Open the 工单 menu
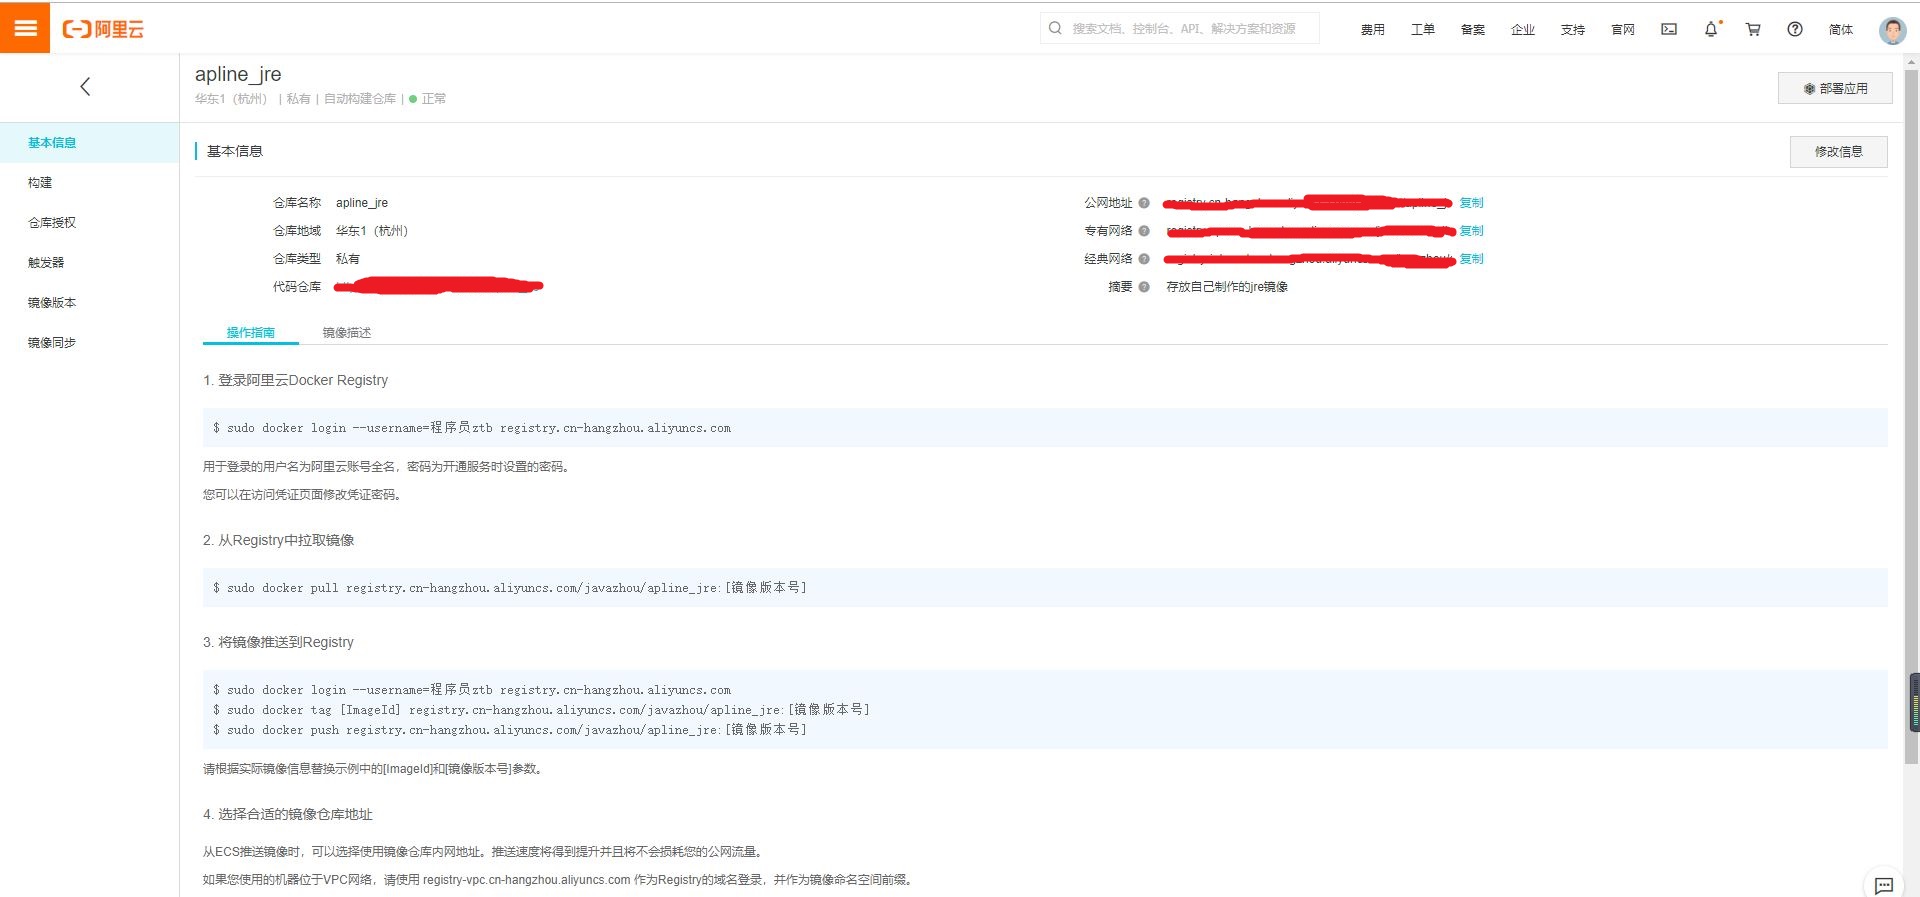 (1423, 29)
